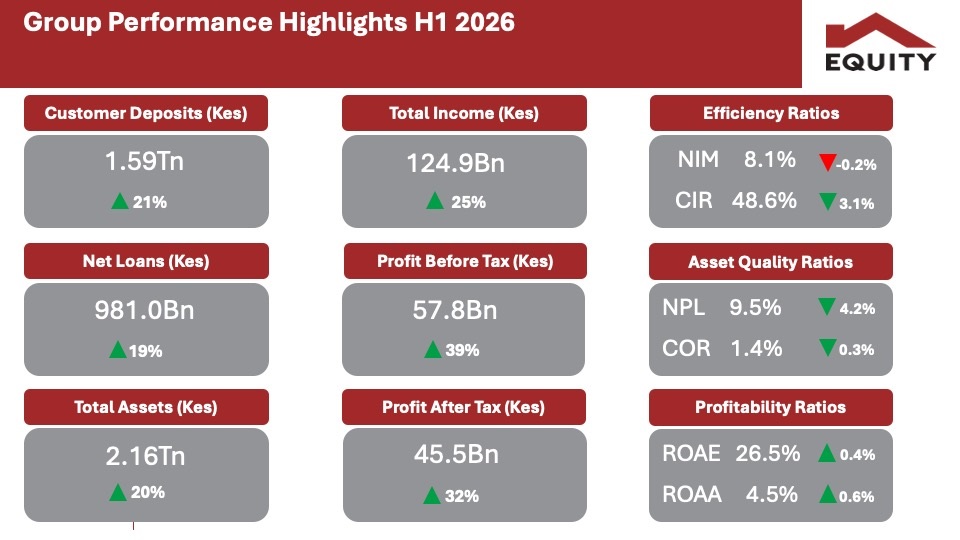Click the red down arrow beside NIM
Screen dimensions: 960x540
tap(827, 162)
